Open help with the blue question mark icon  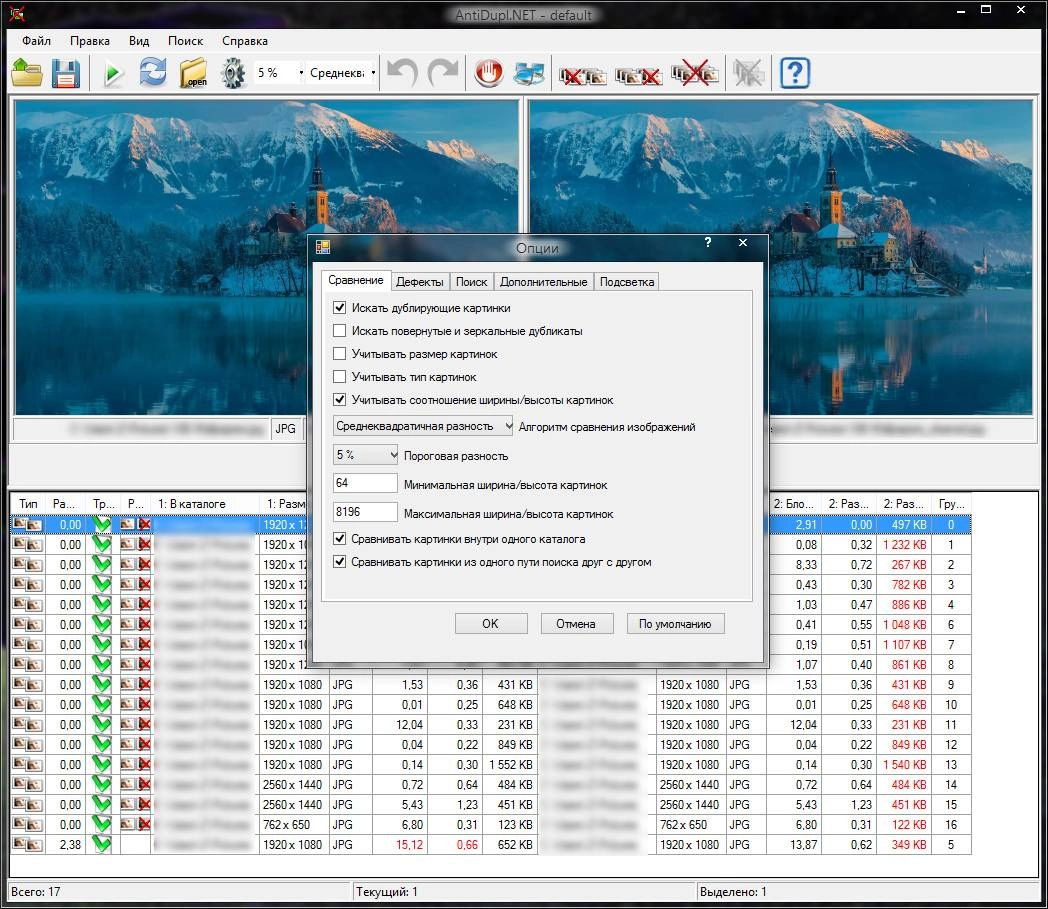point(795,72)
